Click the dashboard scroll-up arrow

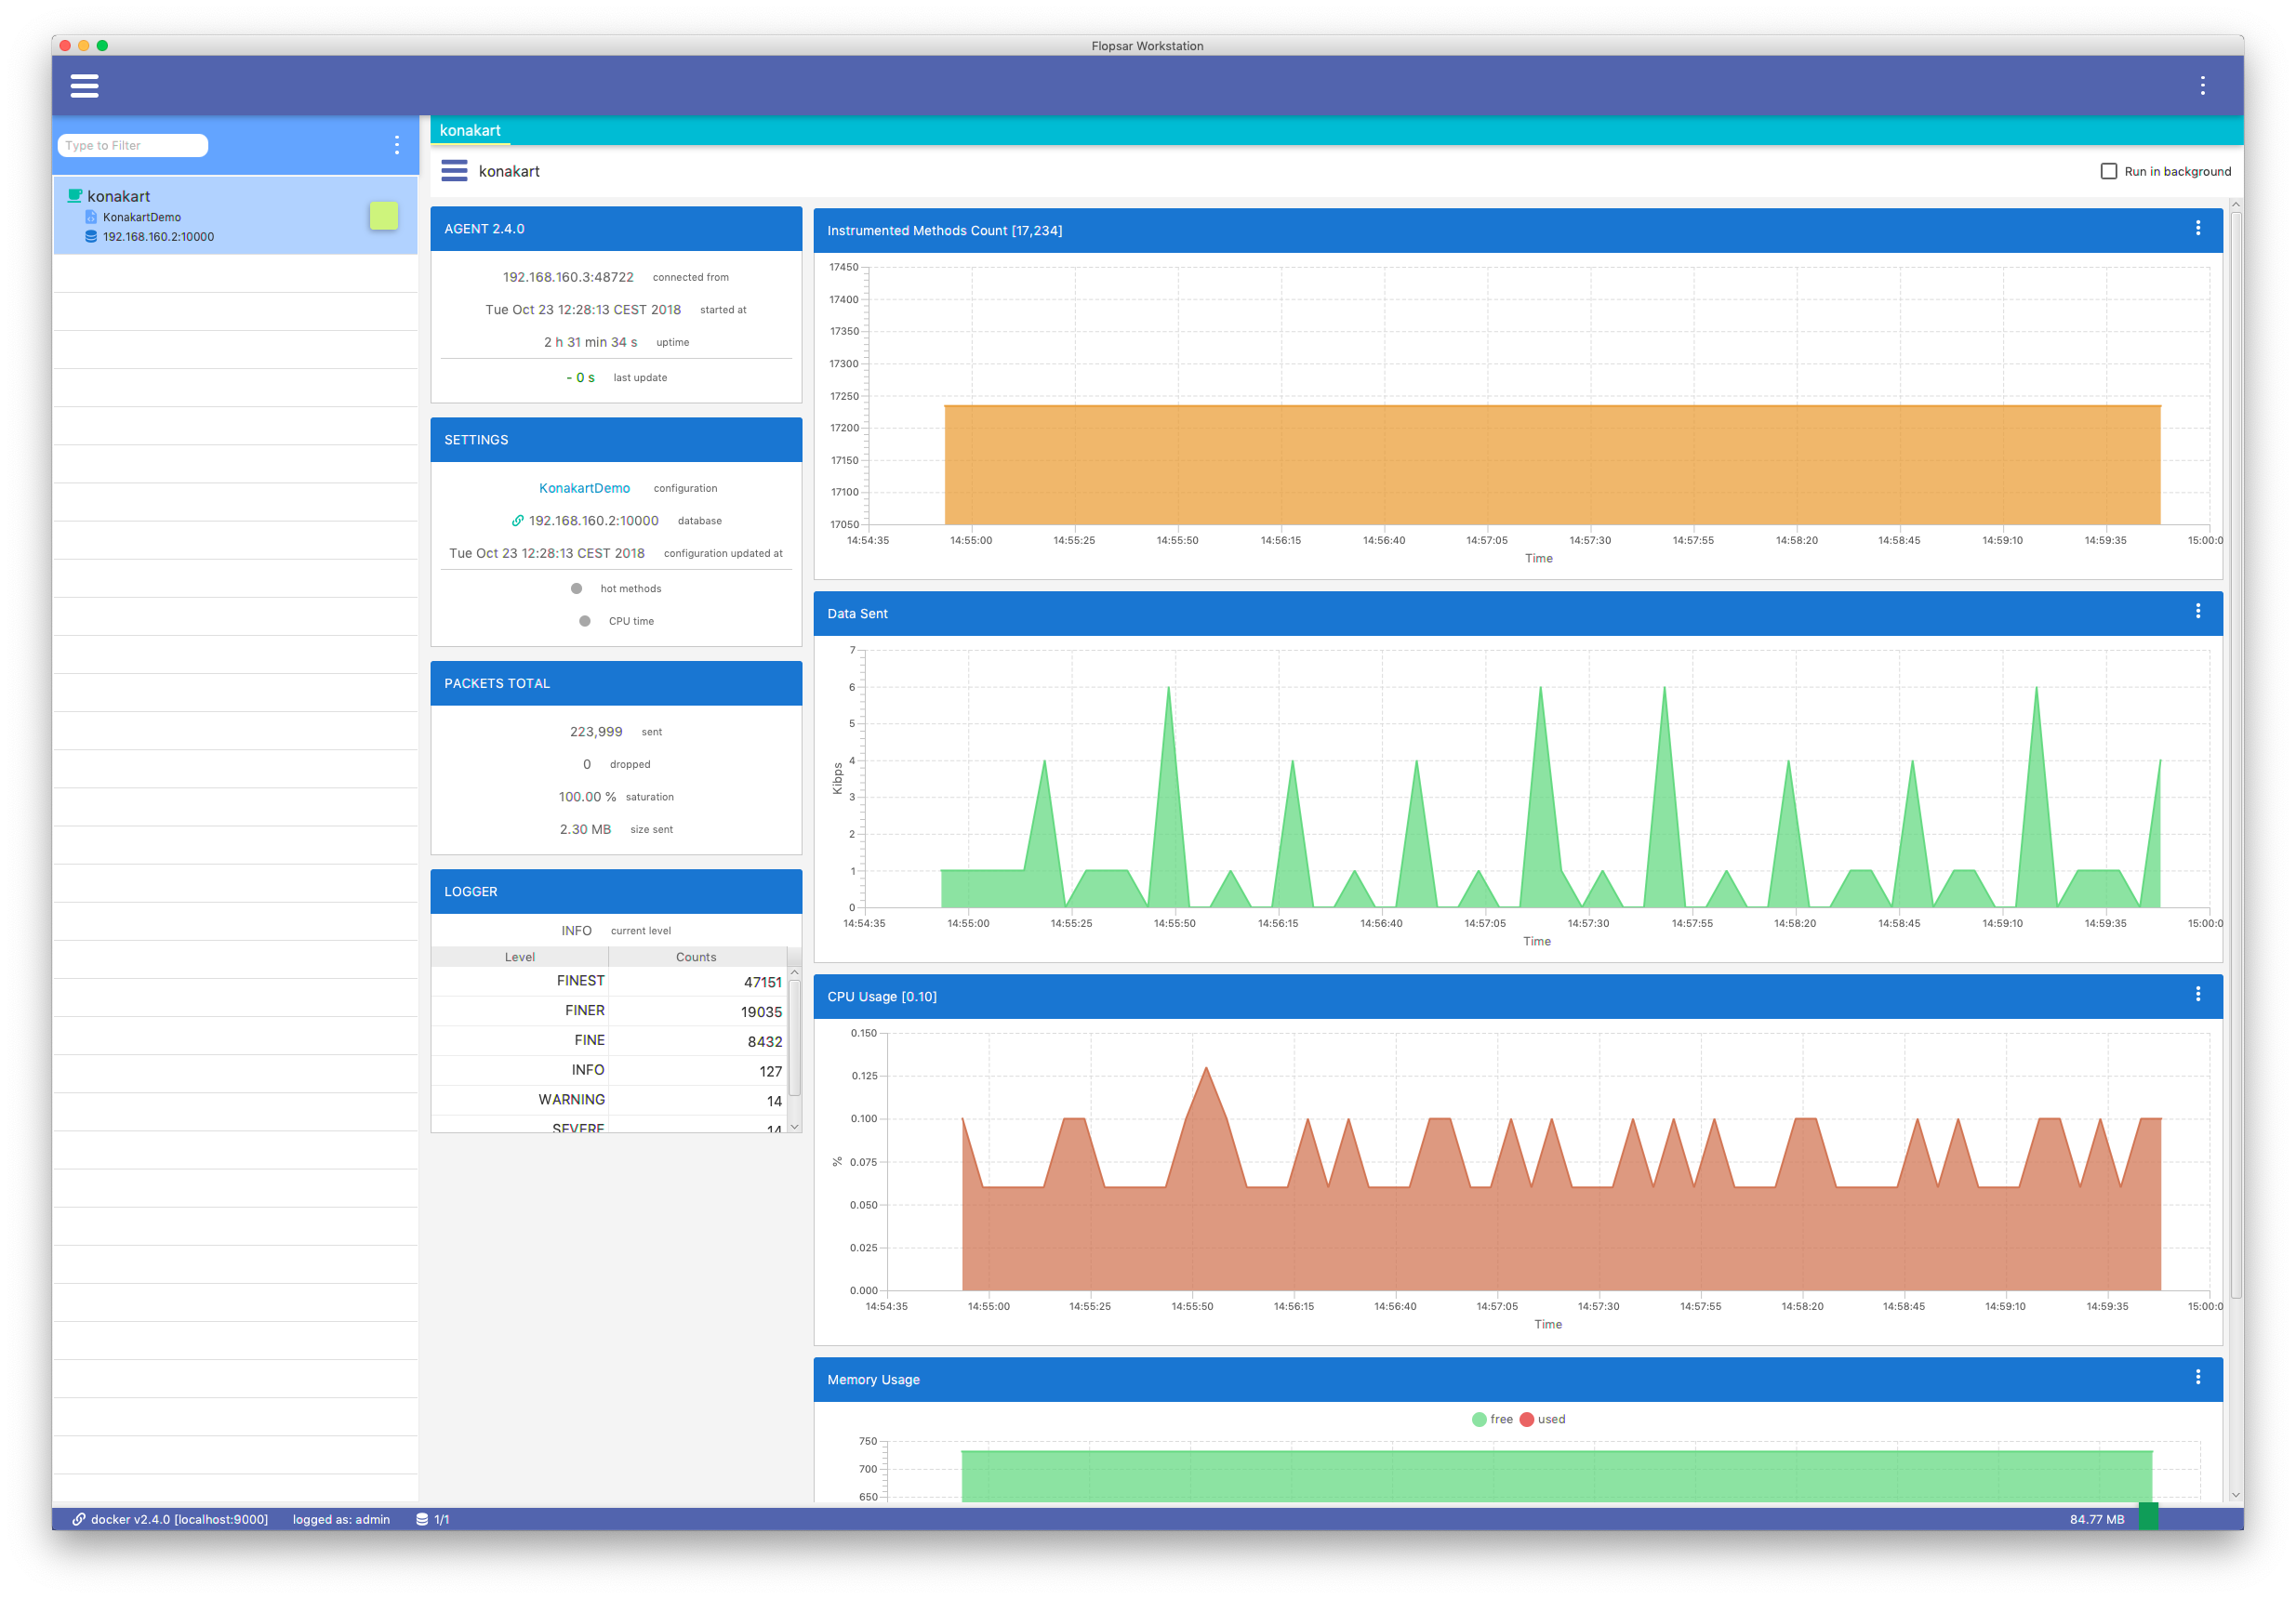tap(2236, 205)
